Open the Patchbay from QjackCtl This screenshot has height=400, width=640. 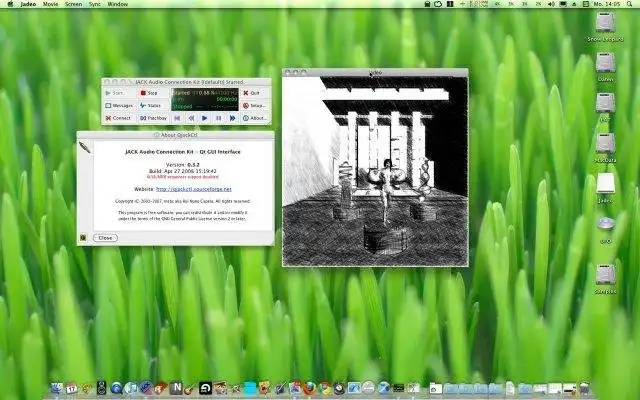point(153,118)
